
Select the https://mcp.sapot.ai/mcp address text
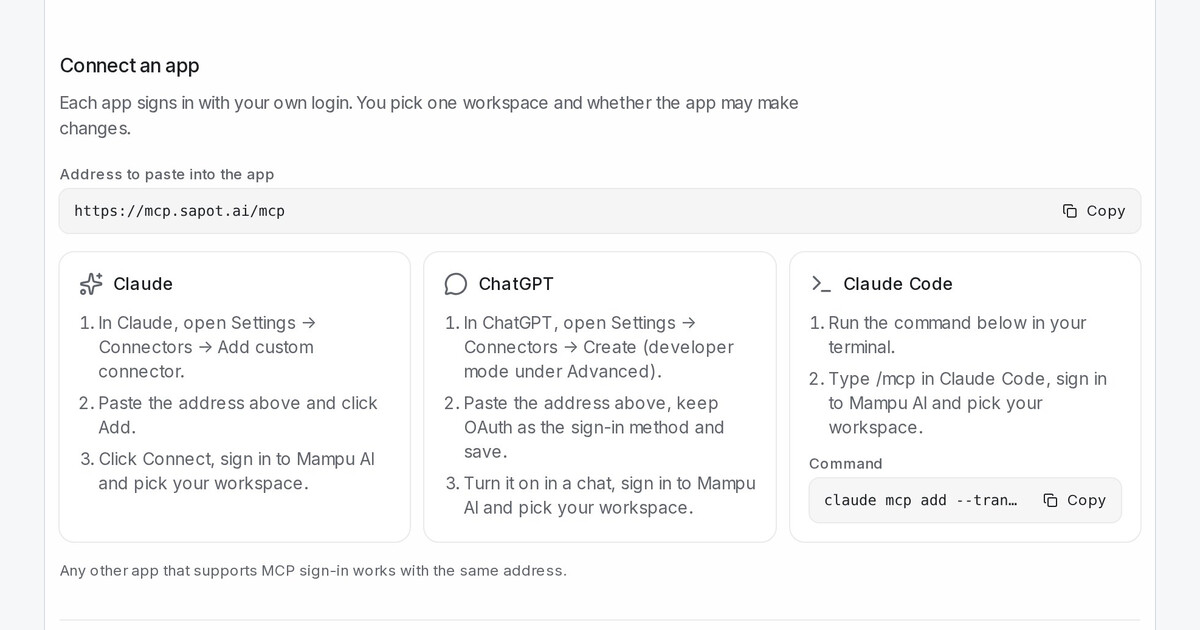click(x=180, y=211)
